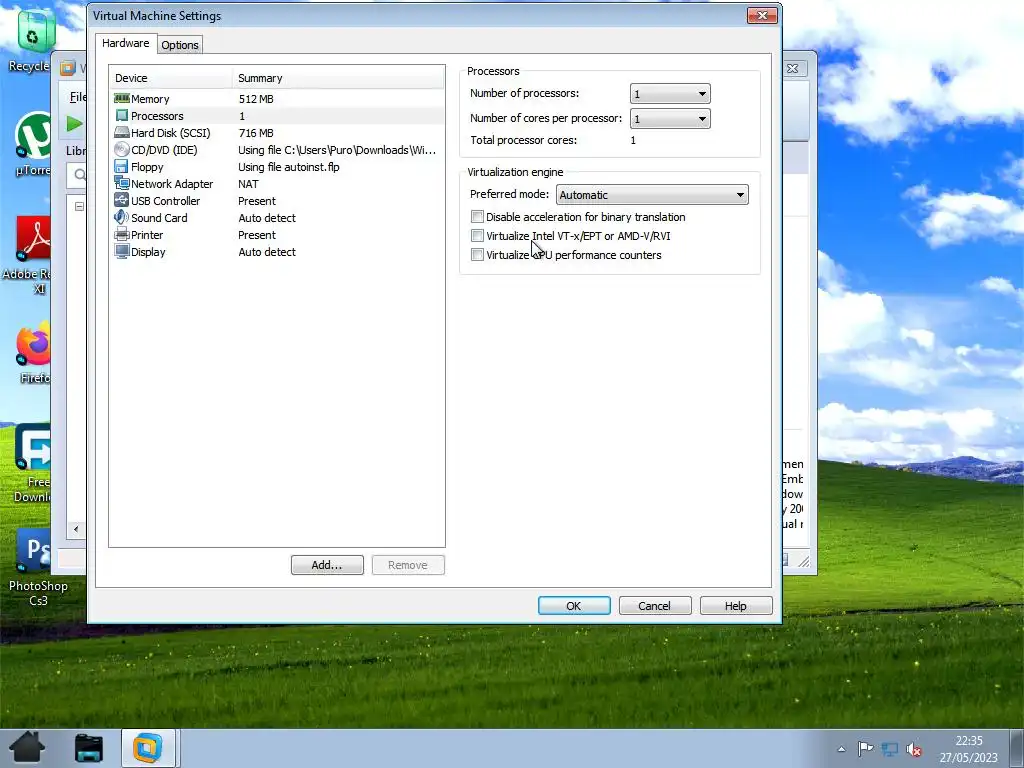Enable Disable acceleration for binary translation
This screenshot has width=1024, height=768.
pyautogui.click(x=477, y=217)
